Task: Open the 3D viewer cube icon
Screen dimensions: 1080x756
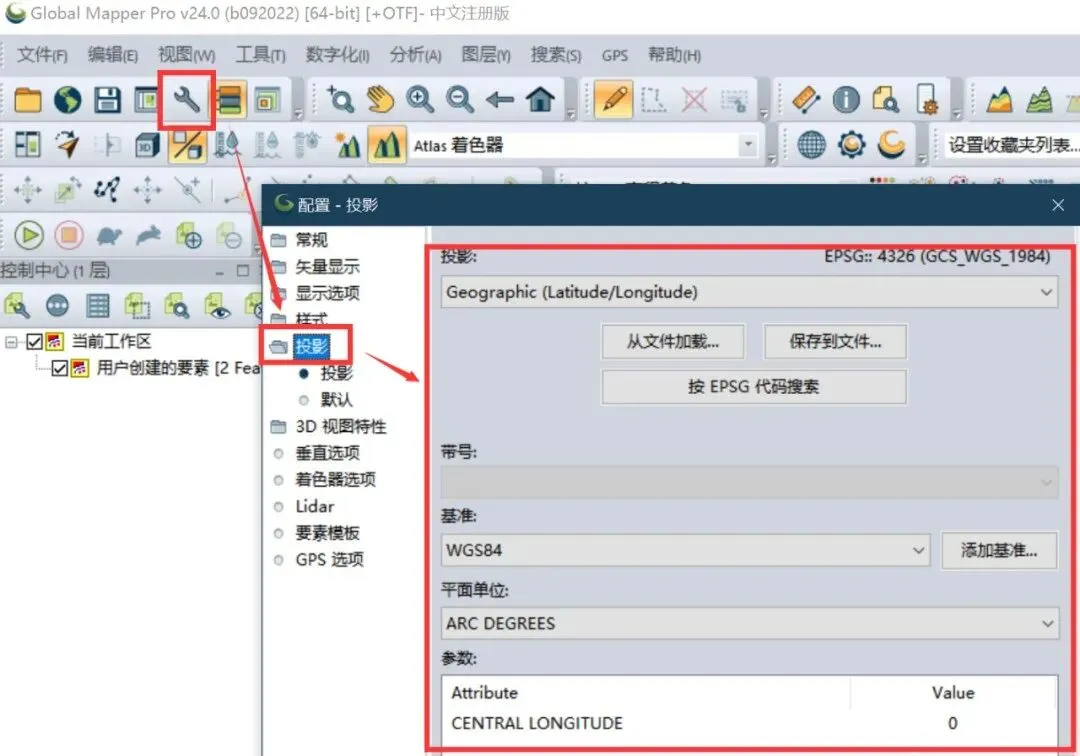Action: pyautogui.click(x=147, y=145)
